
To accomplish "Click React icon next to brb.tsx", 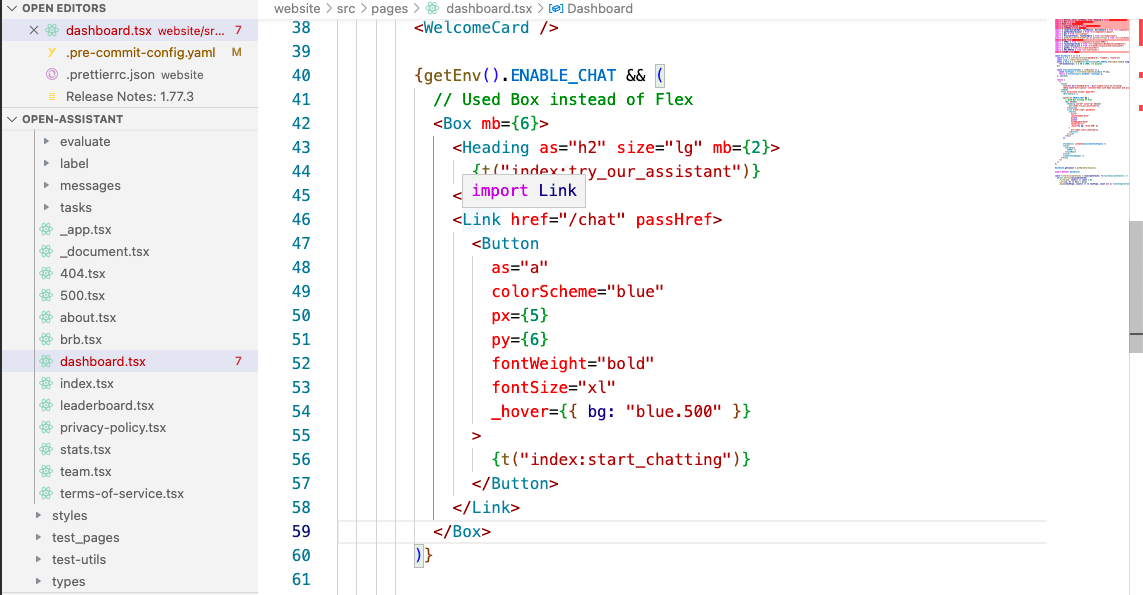I will pyautogui.click(x=47, y=339).
